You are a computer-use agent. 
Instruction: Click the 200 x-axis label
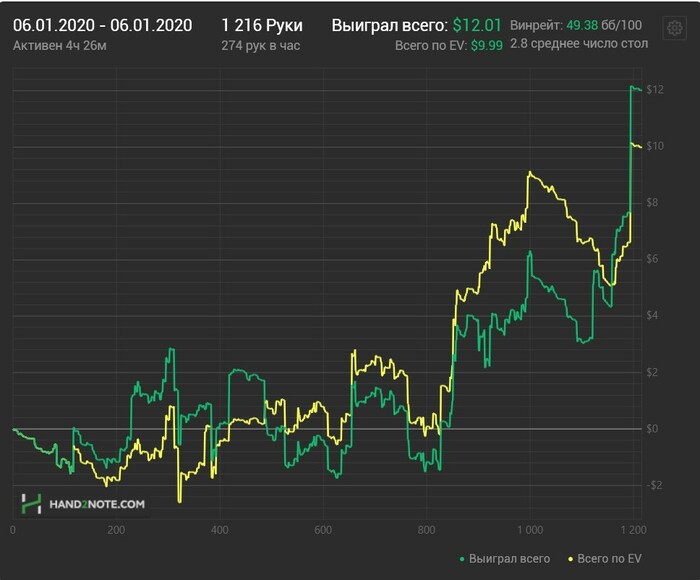click(x=116, y=530)
